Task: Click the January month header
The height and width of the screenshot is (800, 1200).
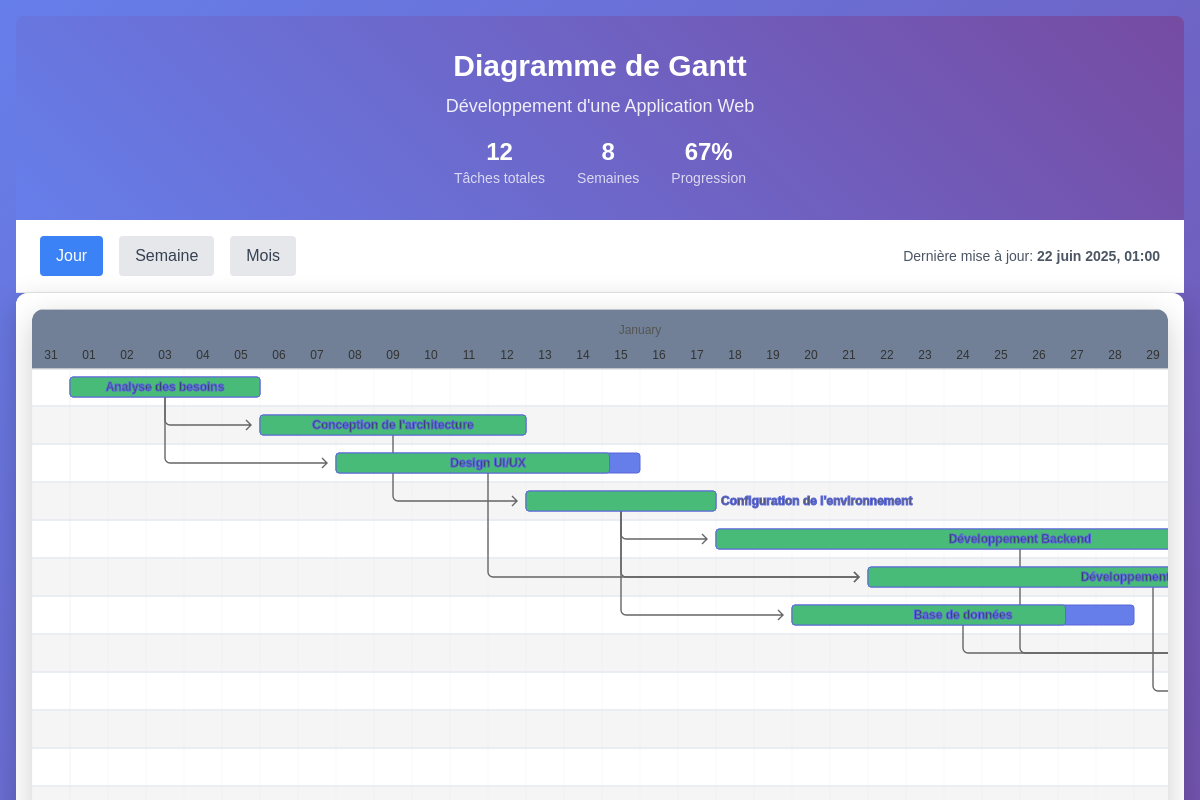Action: [640, 330]
